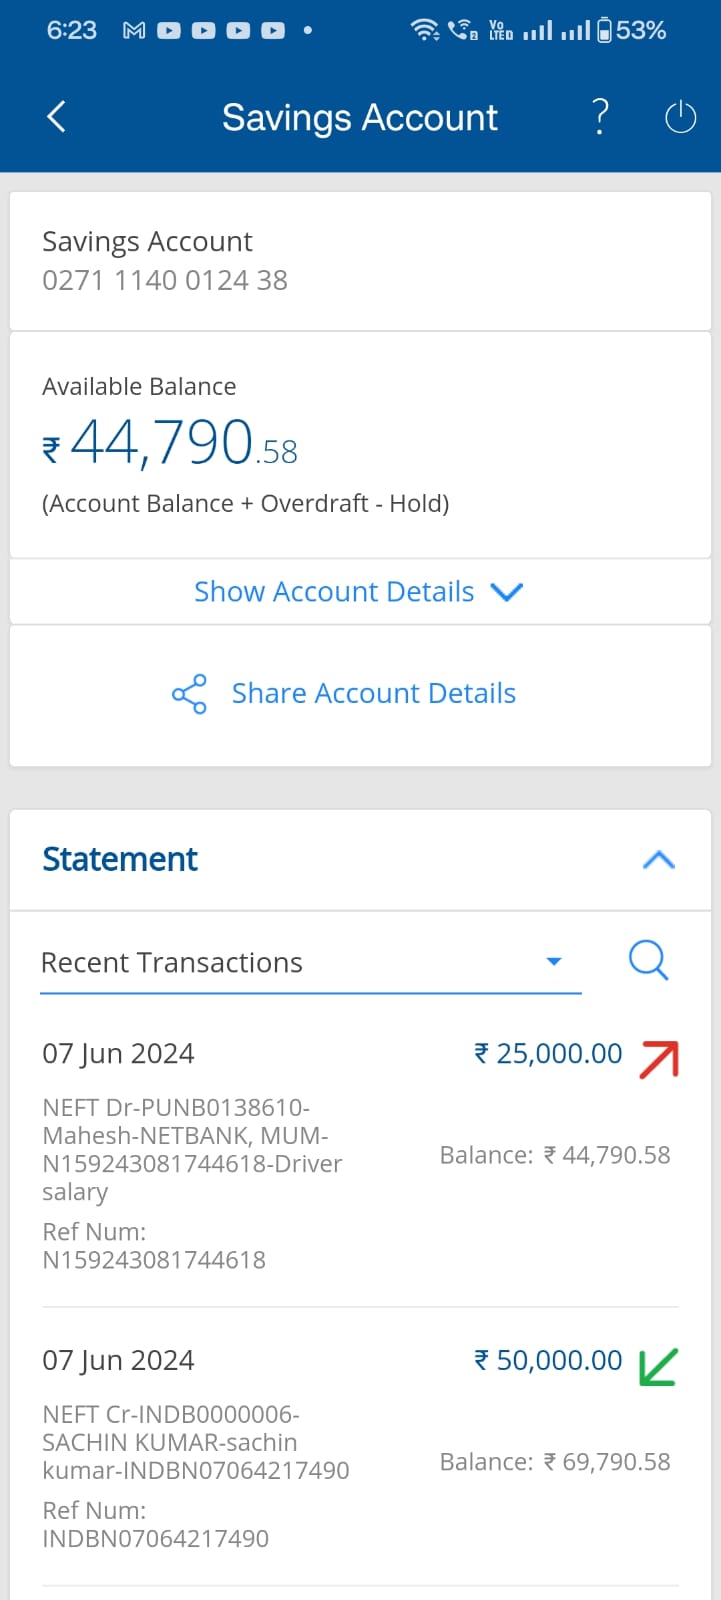The height and width of the screenshot is (1600, 721).
Task: Tap the Available Balance amount ₹44,790.58
Action: pyautogui.click(x=170, y=443)
